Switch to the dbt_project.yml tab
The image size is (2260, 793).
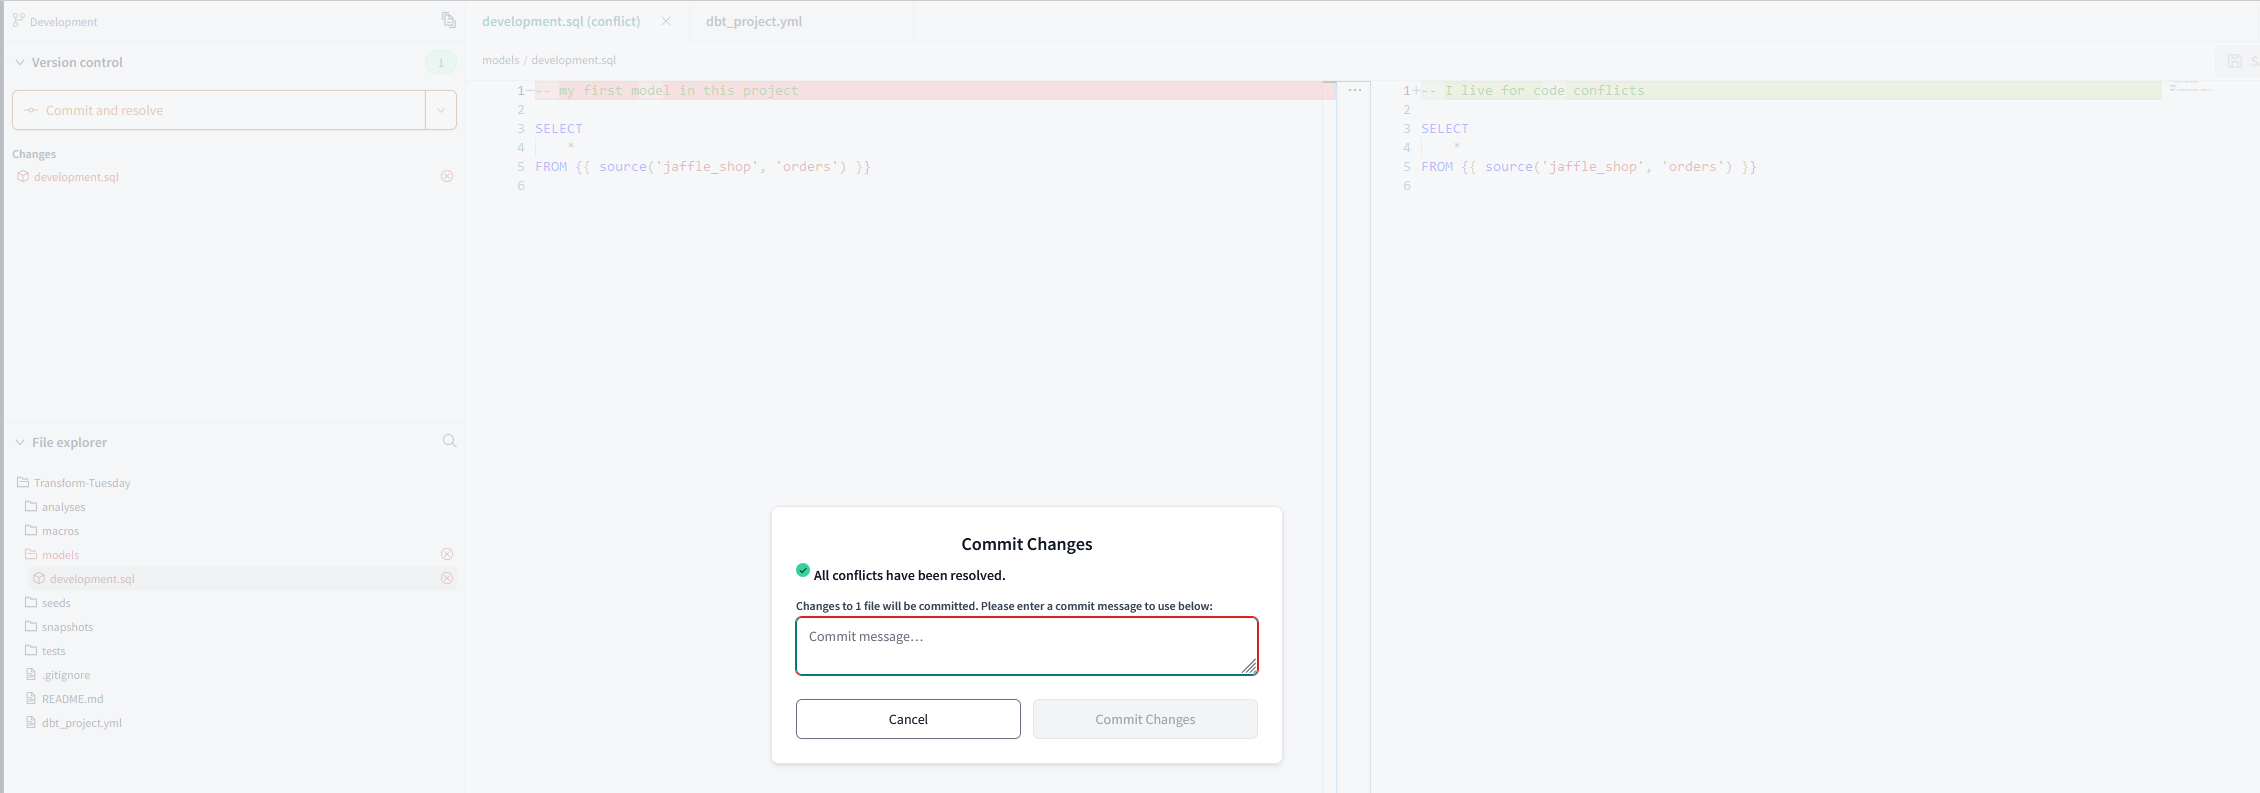tap(754, 21)
